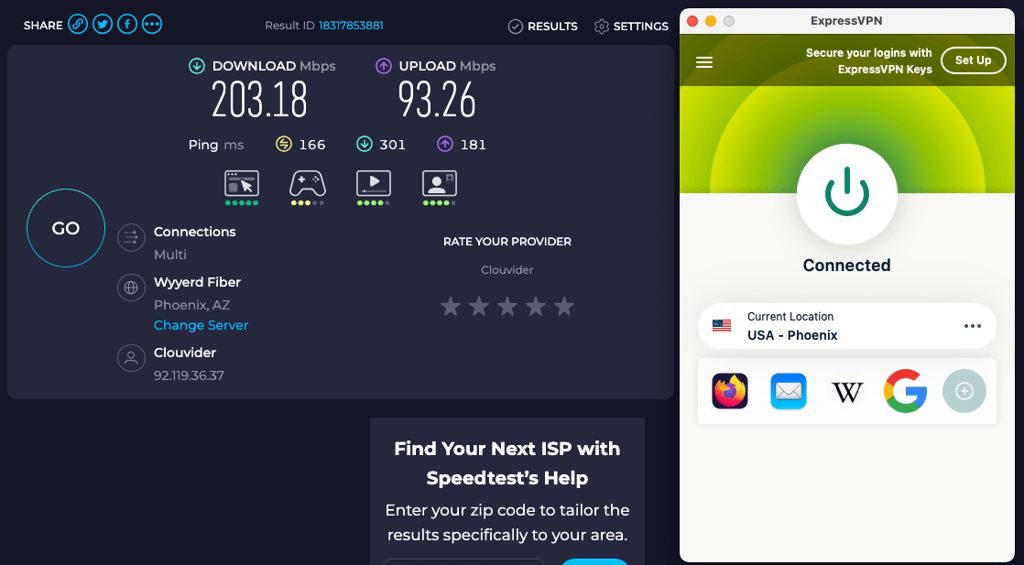Click the globe server icon
This screenshot has height=565, width=1024.
coord(131,287)
